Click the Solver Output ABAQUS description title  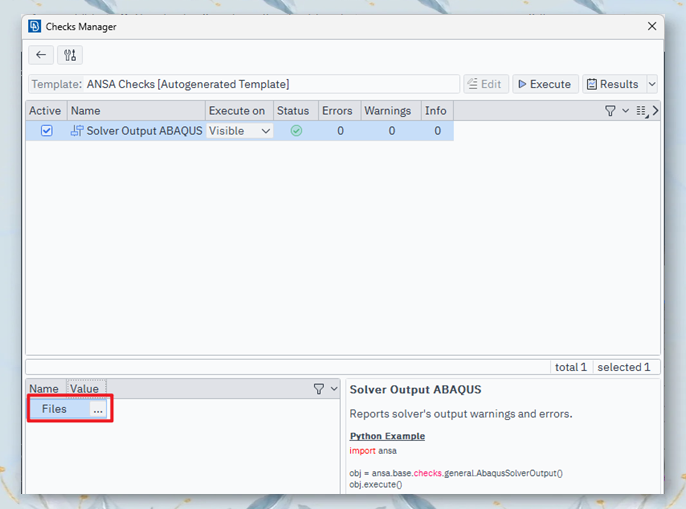point(415,390)
